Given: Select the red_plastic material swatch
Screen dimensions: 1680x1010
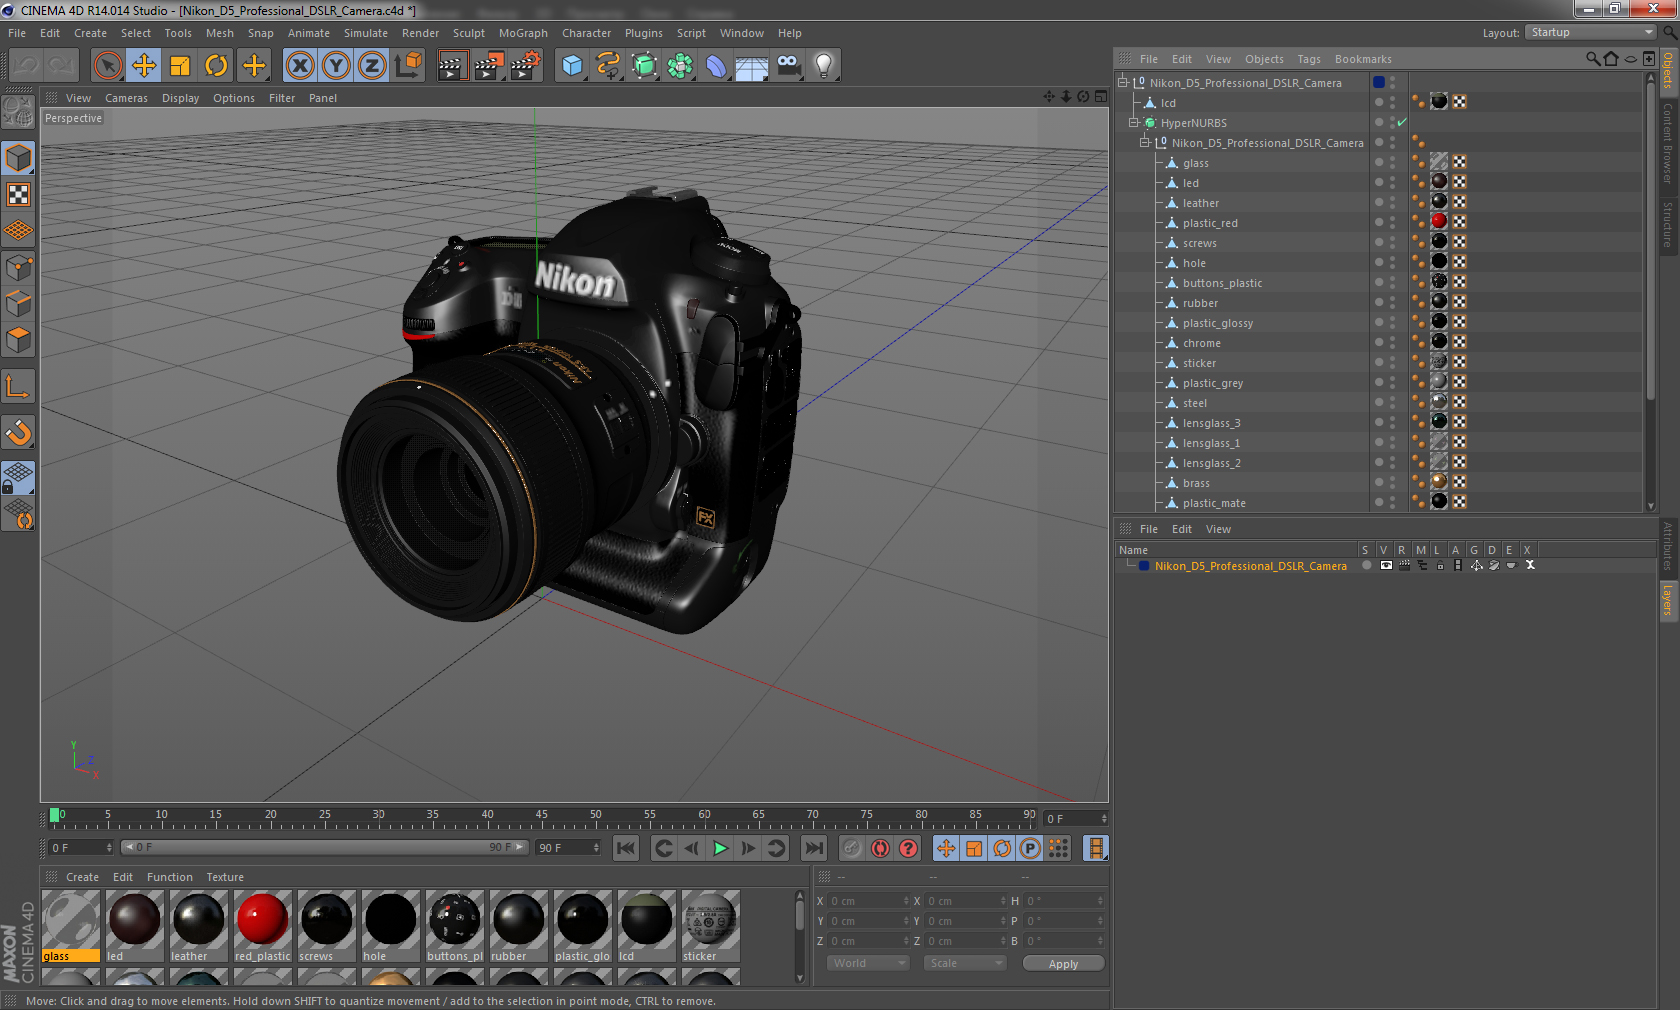Looking at the screenshot, I should (x=263, y=927).
